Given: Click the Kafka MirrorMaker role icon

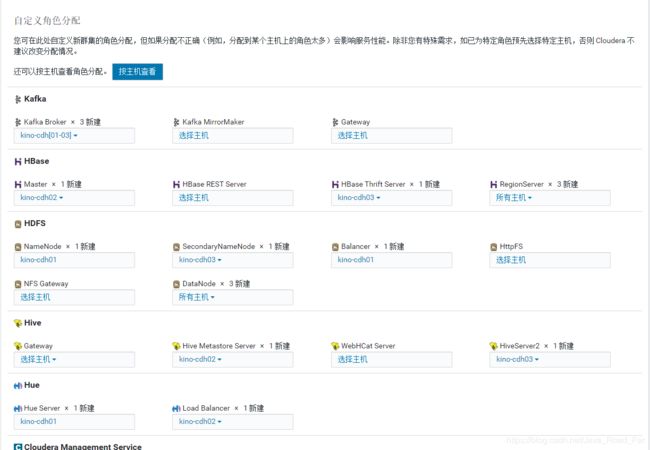Looking at the screenshot, I should tap(177, 122).
